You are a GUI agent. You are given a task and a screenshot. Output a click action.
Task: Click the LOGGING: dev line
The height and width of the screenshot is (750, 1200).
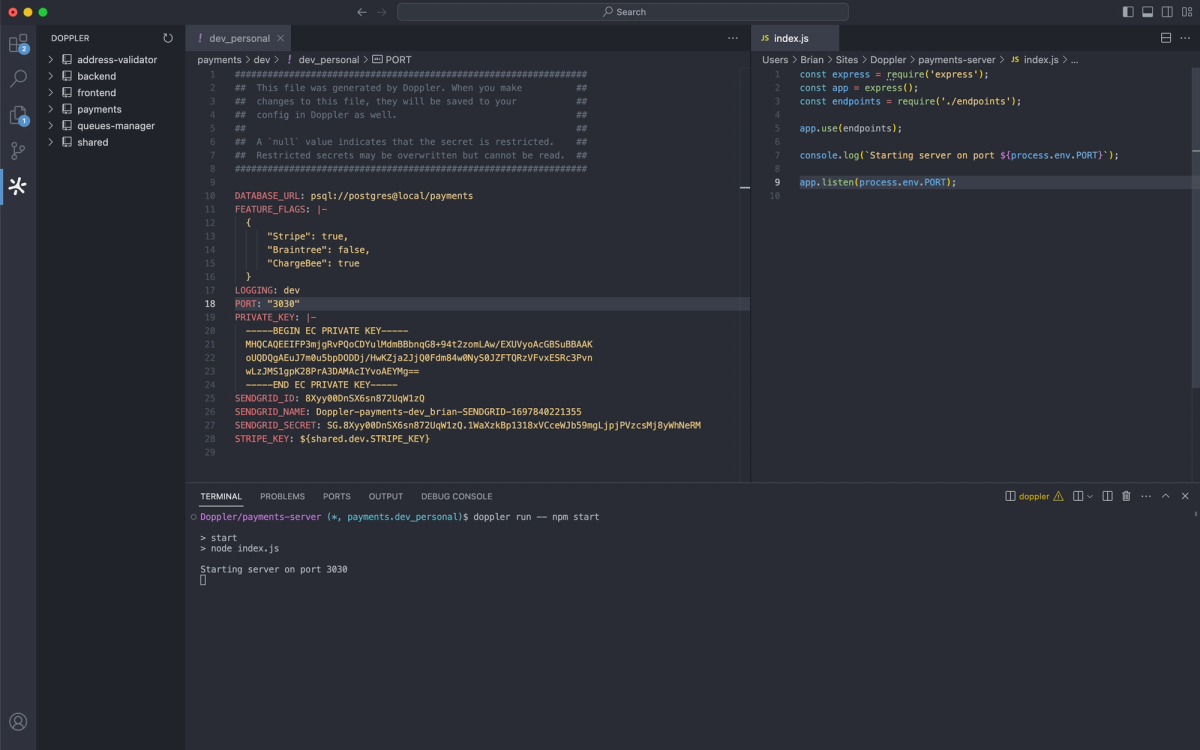[x=267, y=290]
